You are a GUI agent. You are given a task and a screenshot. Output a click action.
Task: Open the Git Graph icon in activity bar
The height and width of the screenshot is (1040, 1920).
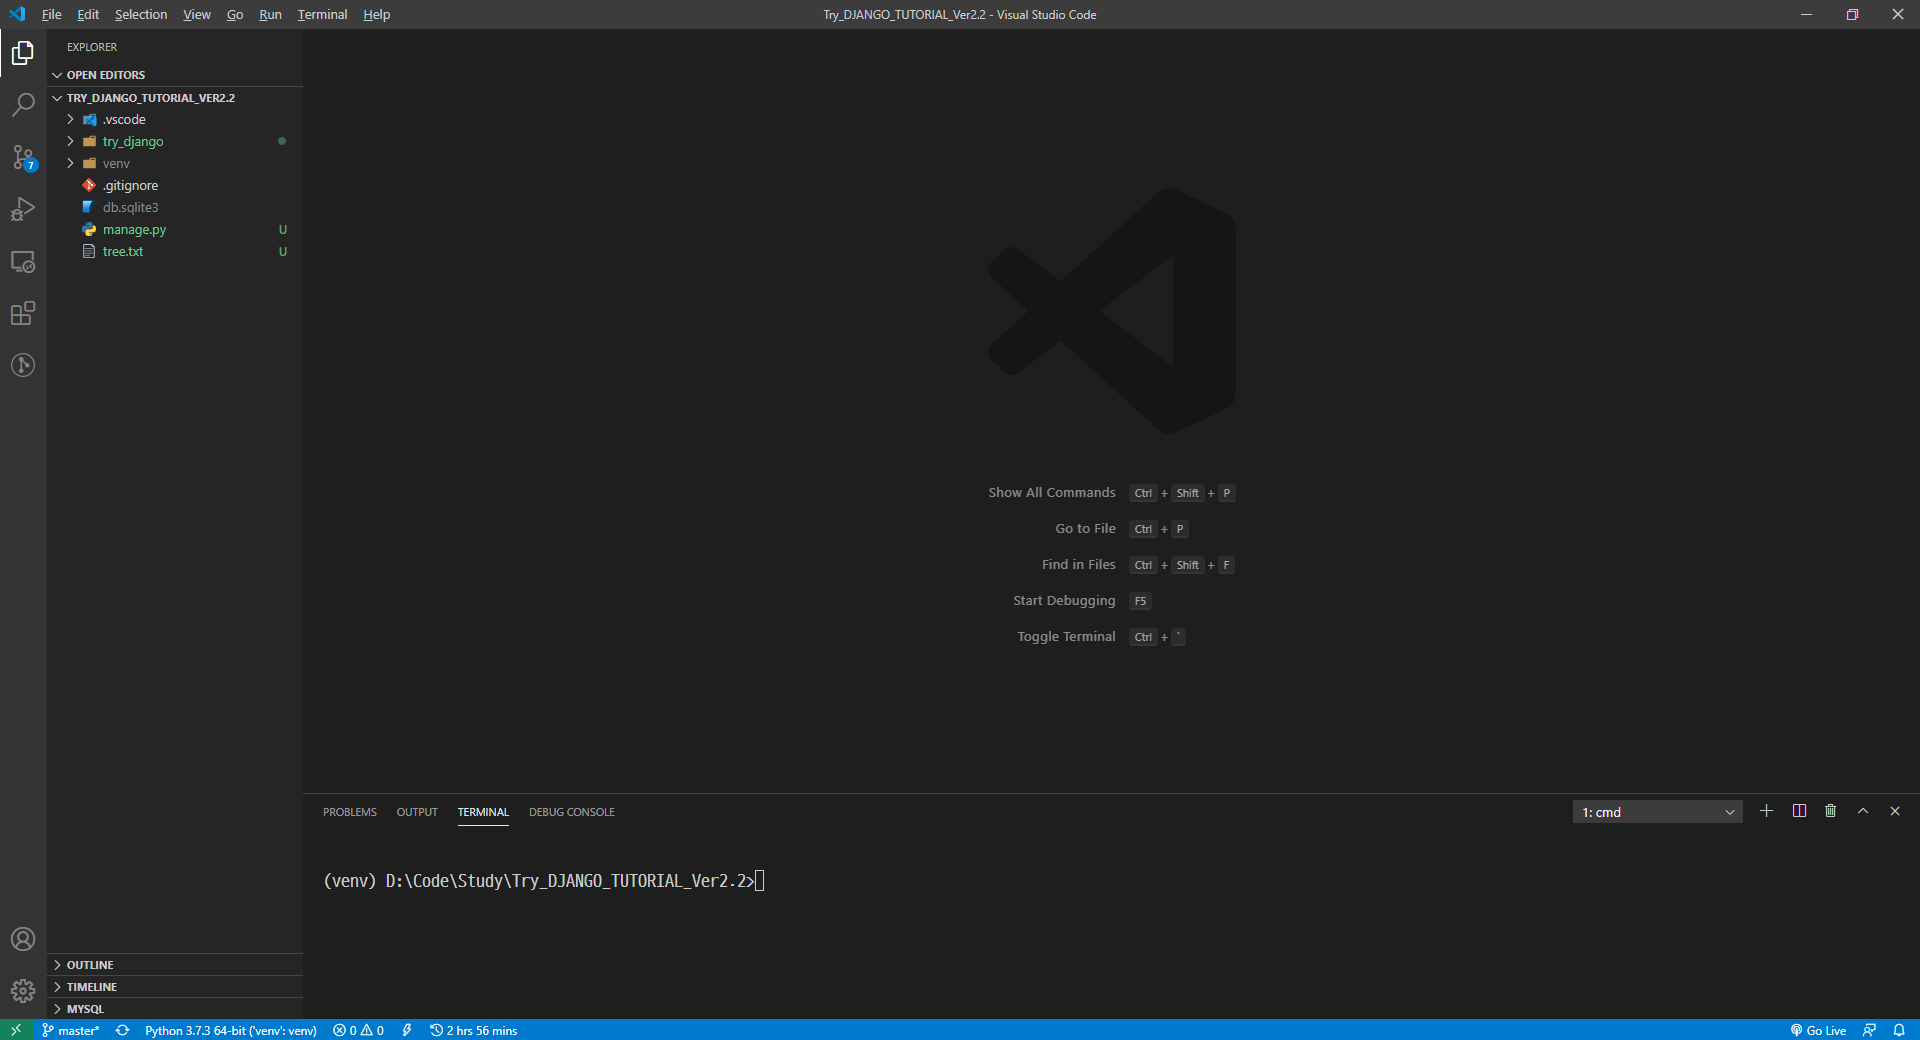[23, 365]
